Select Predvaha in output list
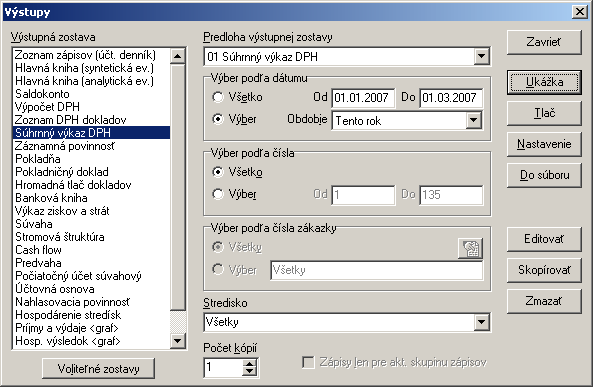Image resolution: width=593 pixels, height=387 pixels. pos(92,263)
